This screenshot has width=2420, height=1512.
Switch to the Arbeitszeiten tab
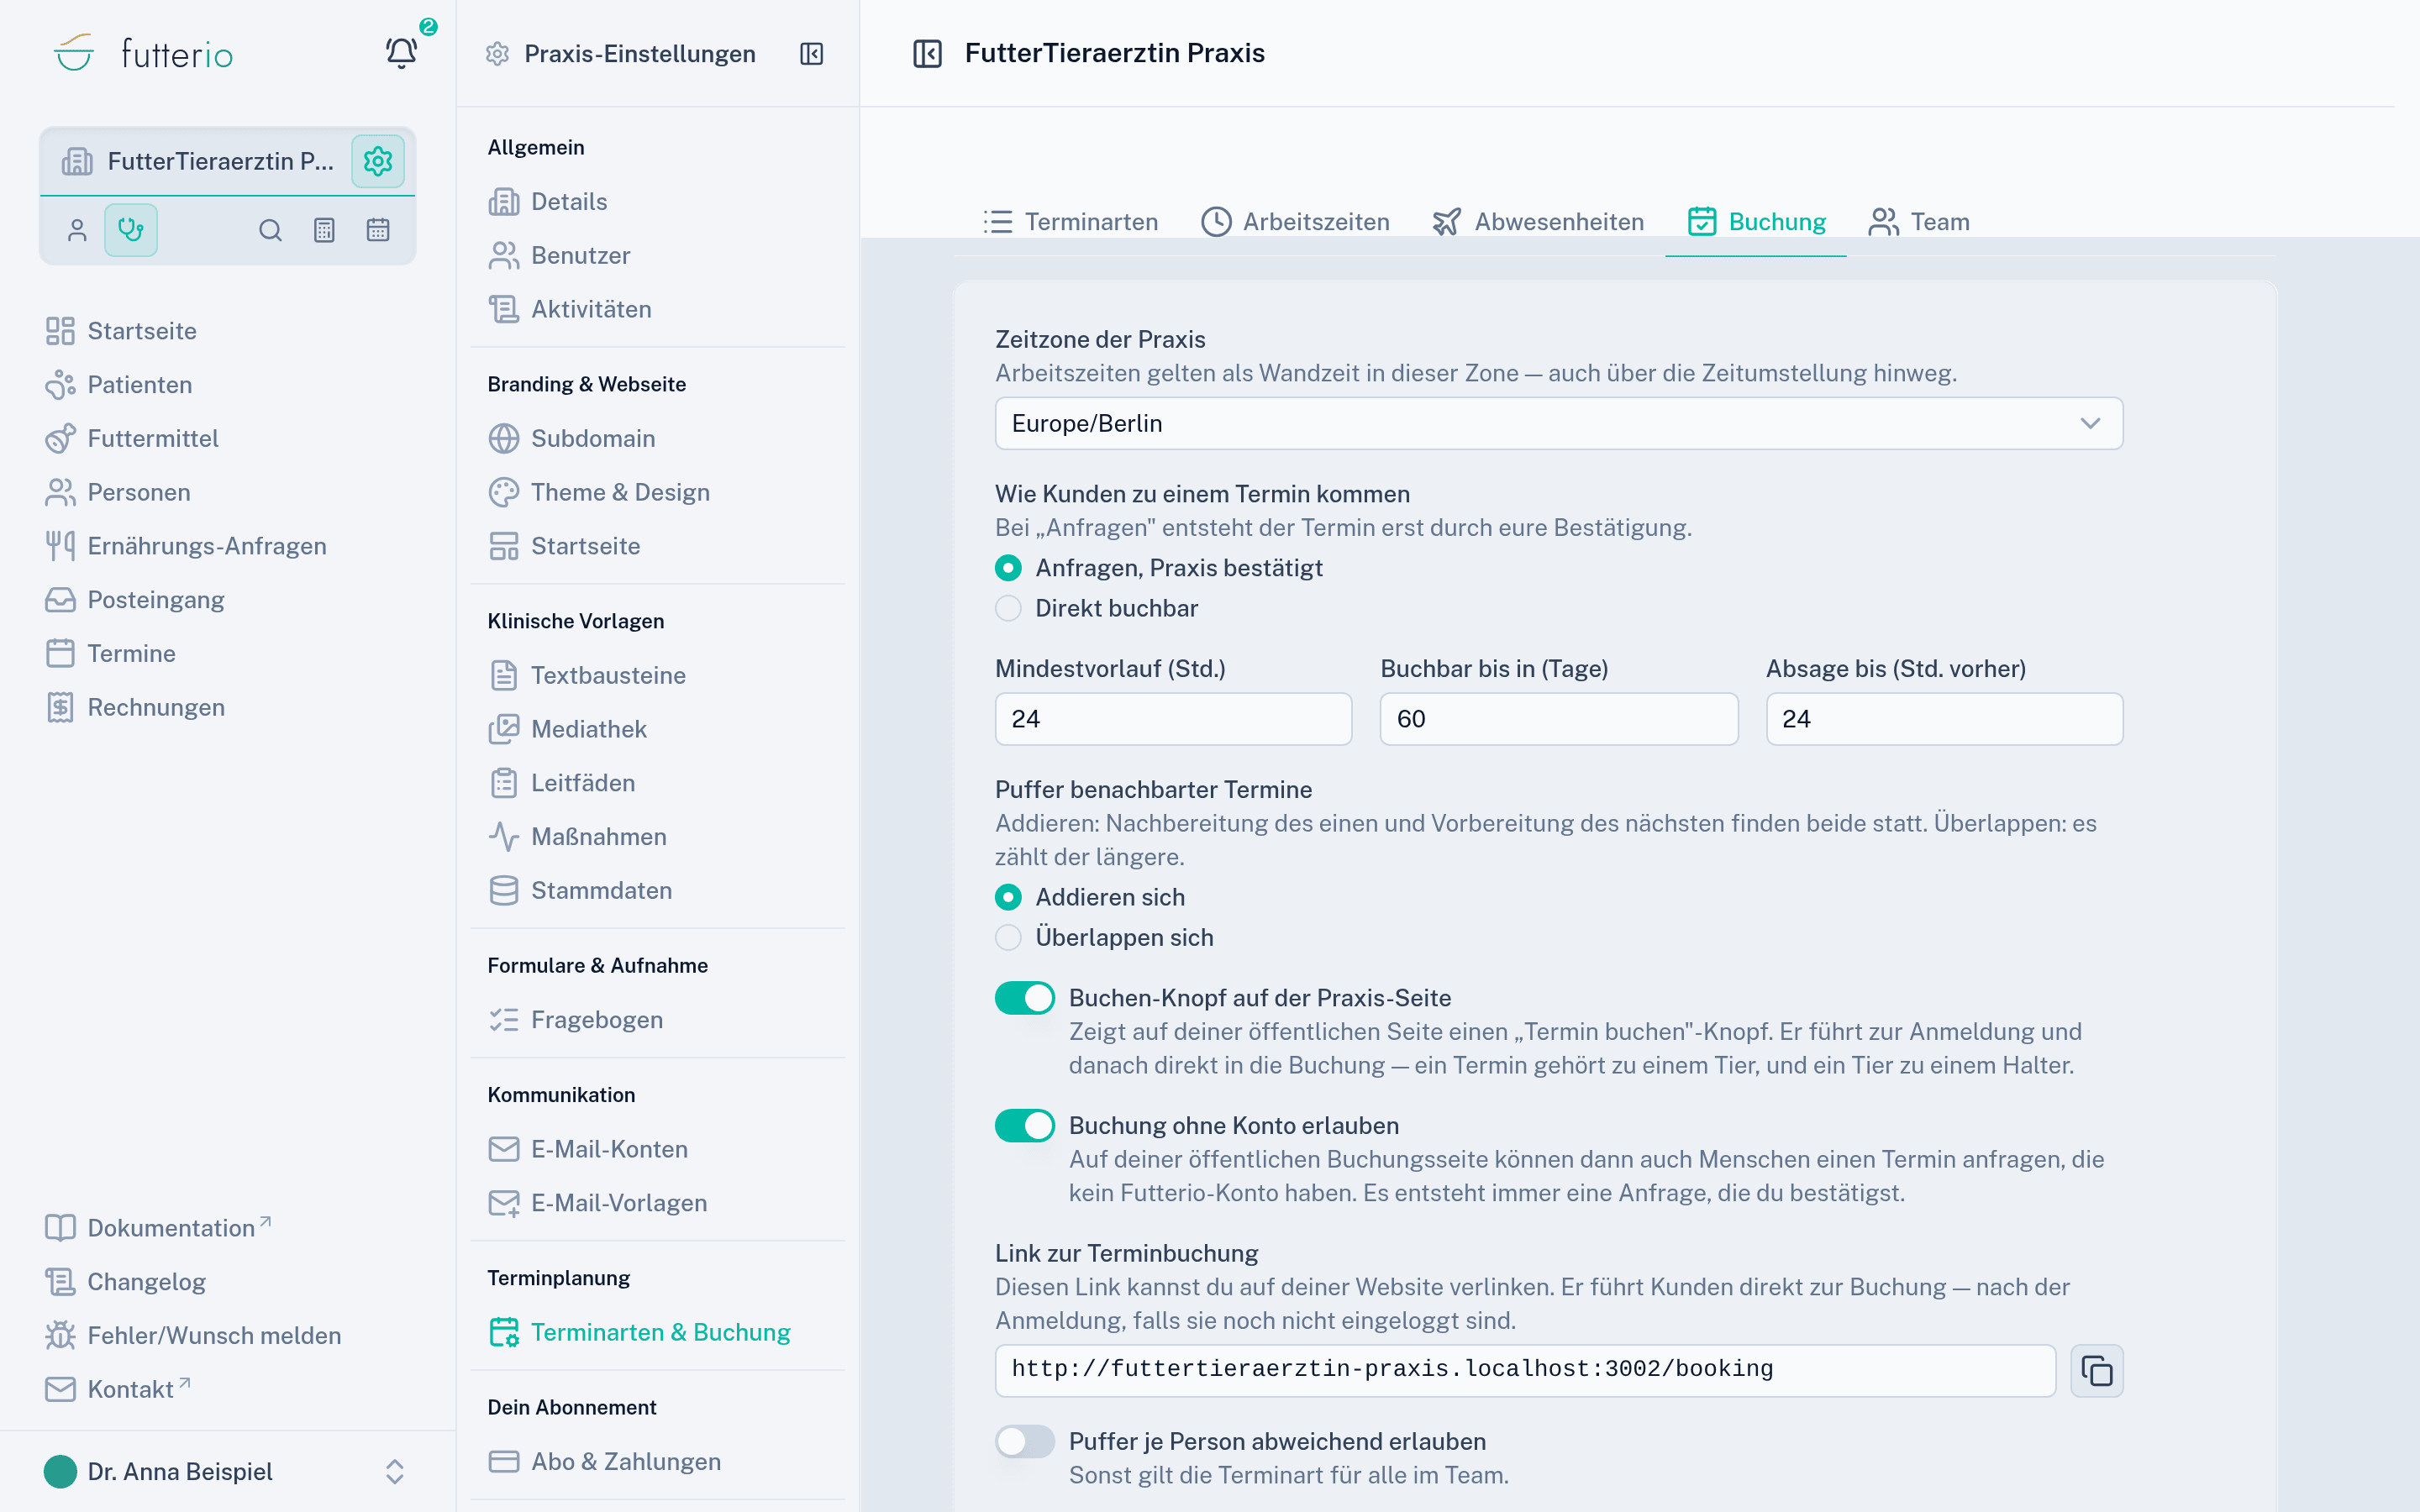(1296, 222)
